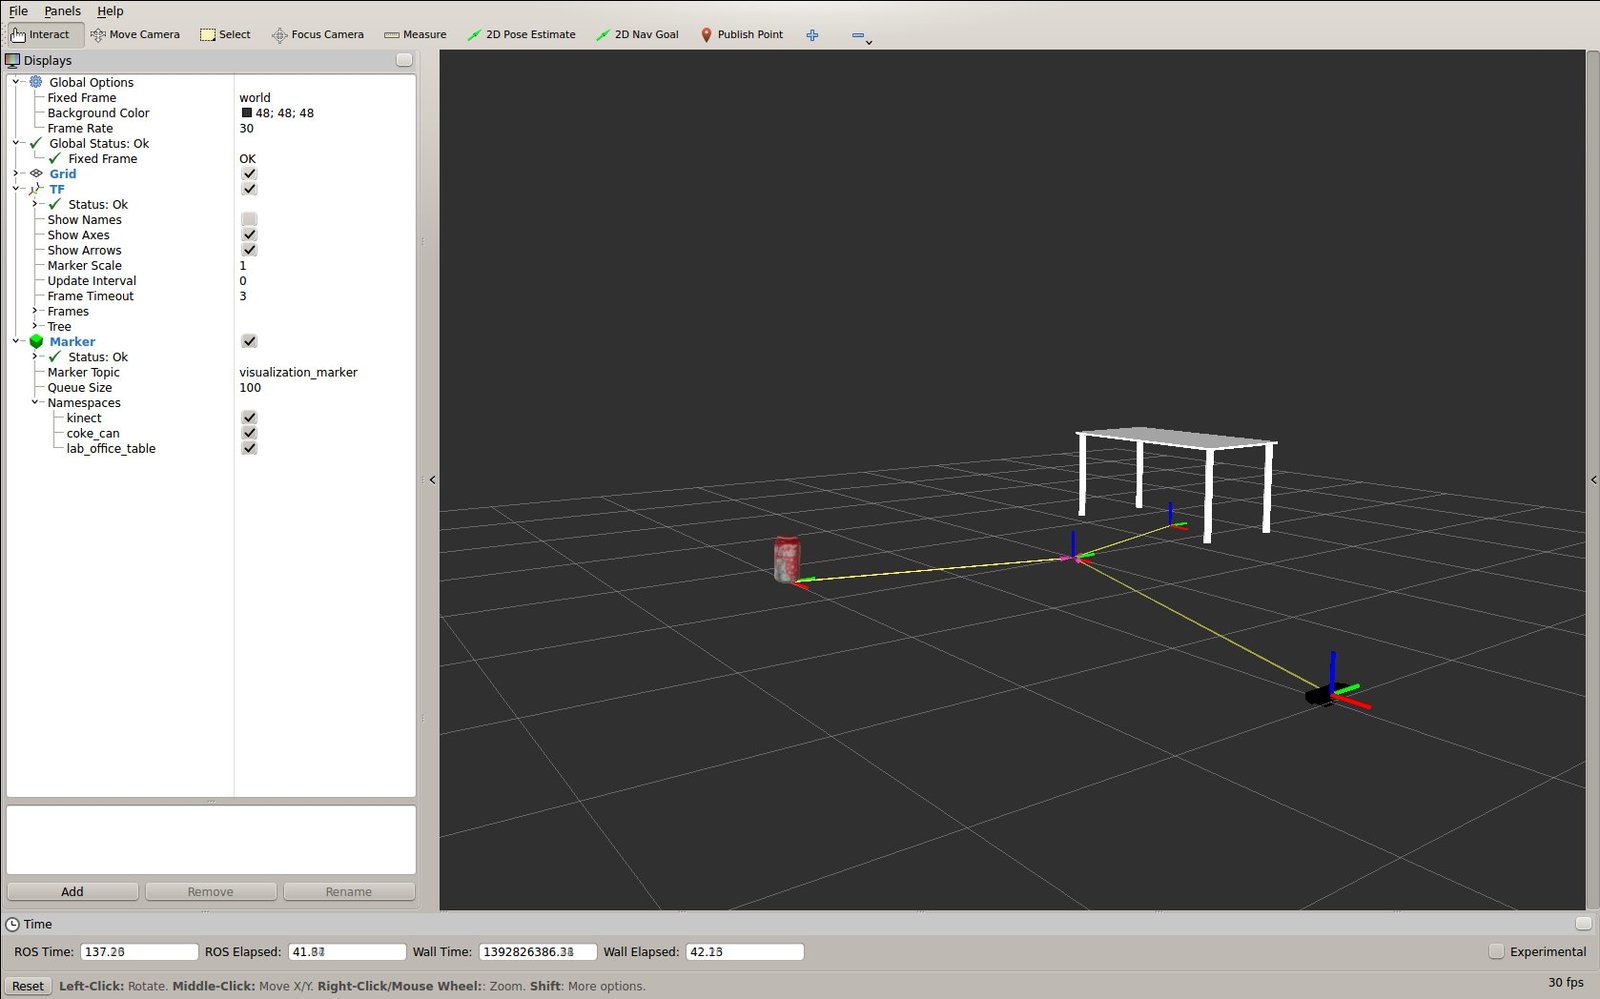Toggle the kinect namespace checkbox

pyautogui.click(x=249, y=418)
